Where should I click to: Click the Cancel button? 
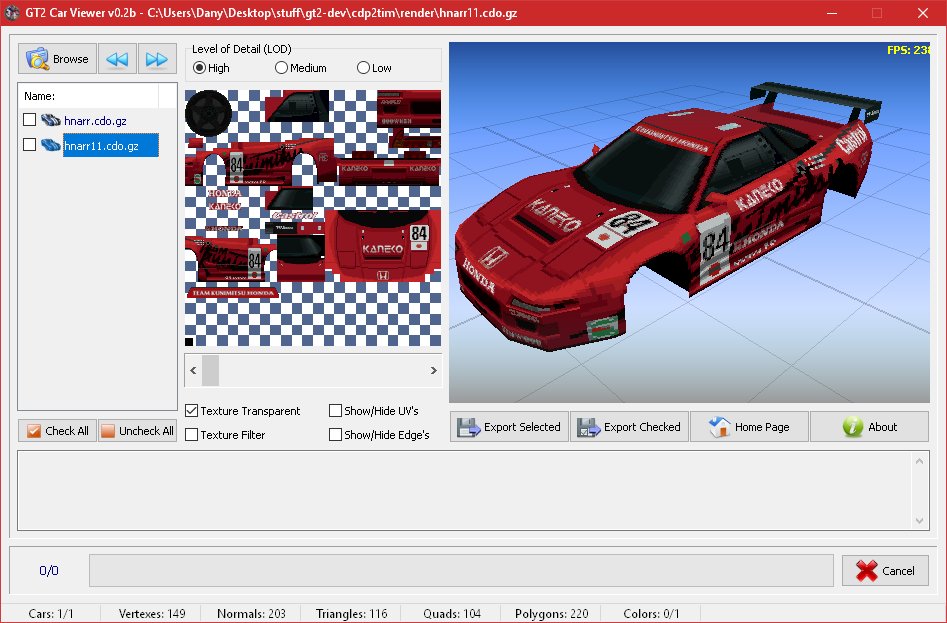tap(885, 570)
